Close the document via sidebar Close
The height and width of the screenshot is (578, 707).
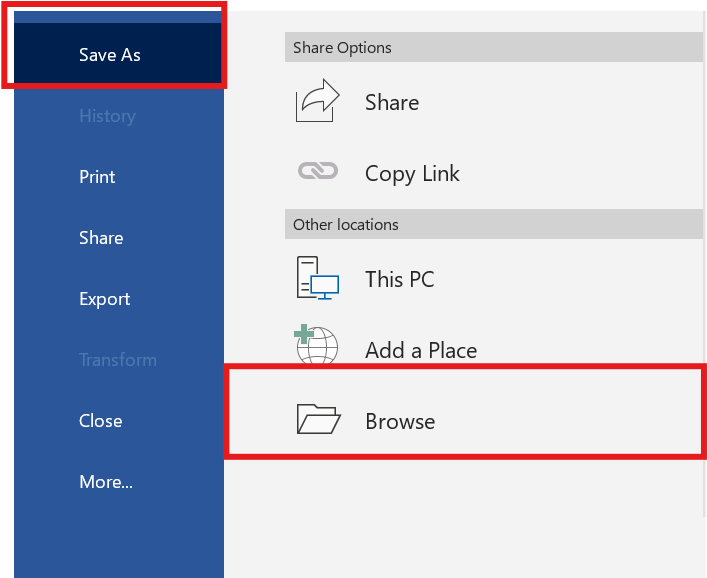[101, 421]
